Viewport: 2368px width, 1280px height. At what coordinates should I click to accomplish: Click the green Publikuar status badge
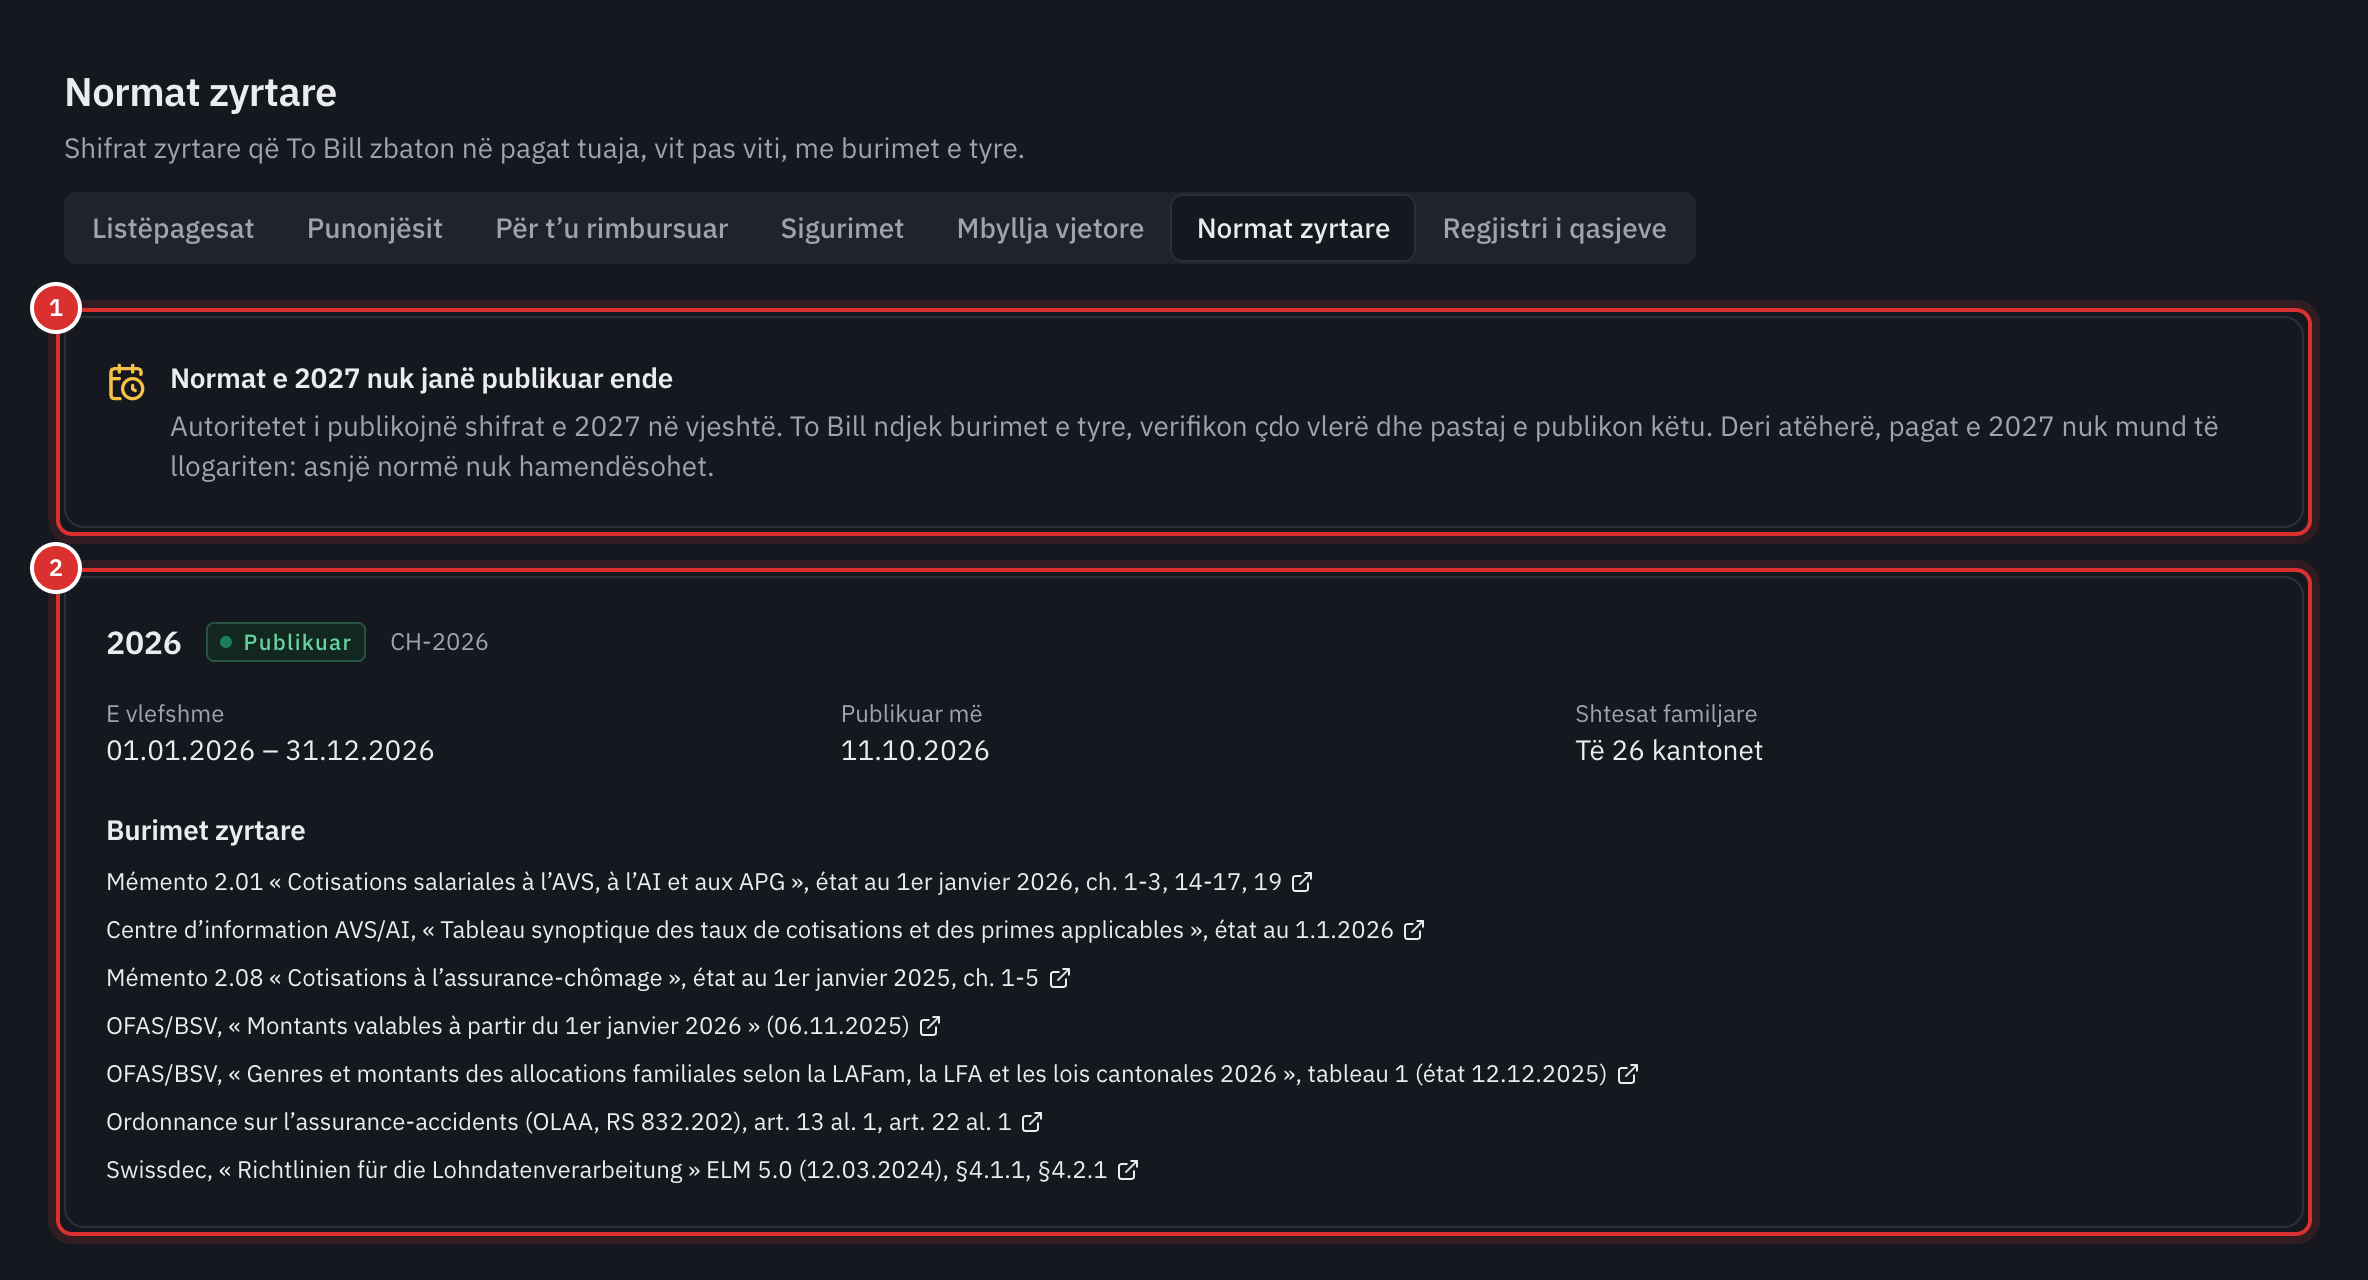coord(286,642)
